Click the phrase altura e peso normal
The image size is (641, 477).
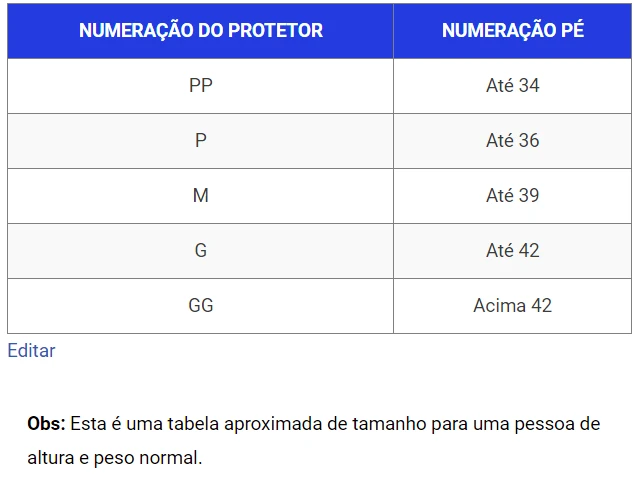(x=115, y=459)
